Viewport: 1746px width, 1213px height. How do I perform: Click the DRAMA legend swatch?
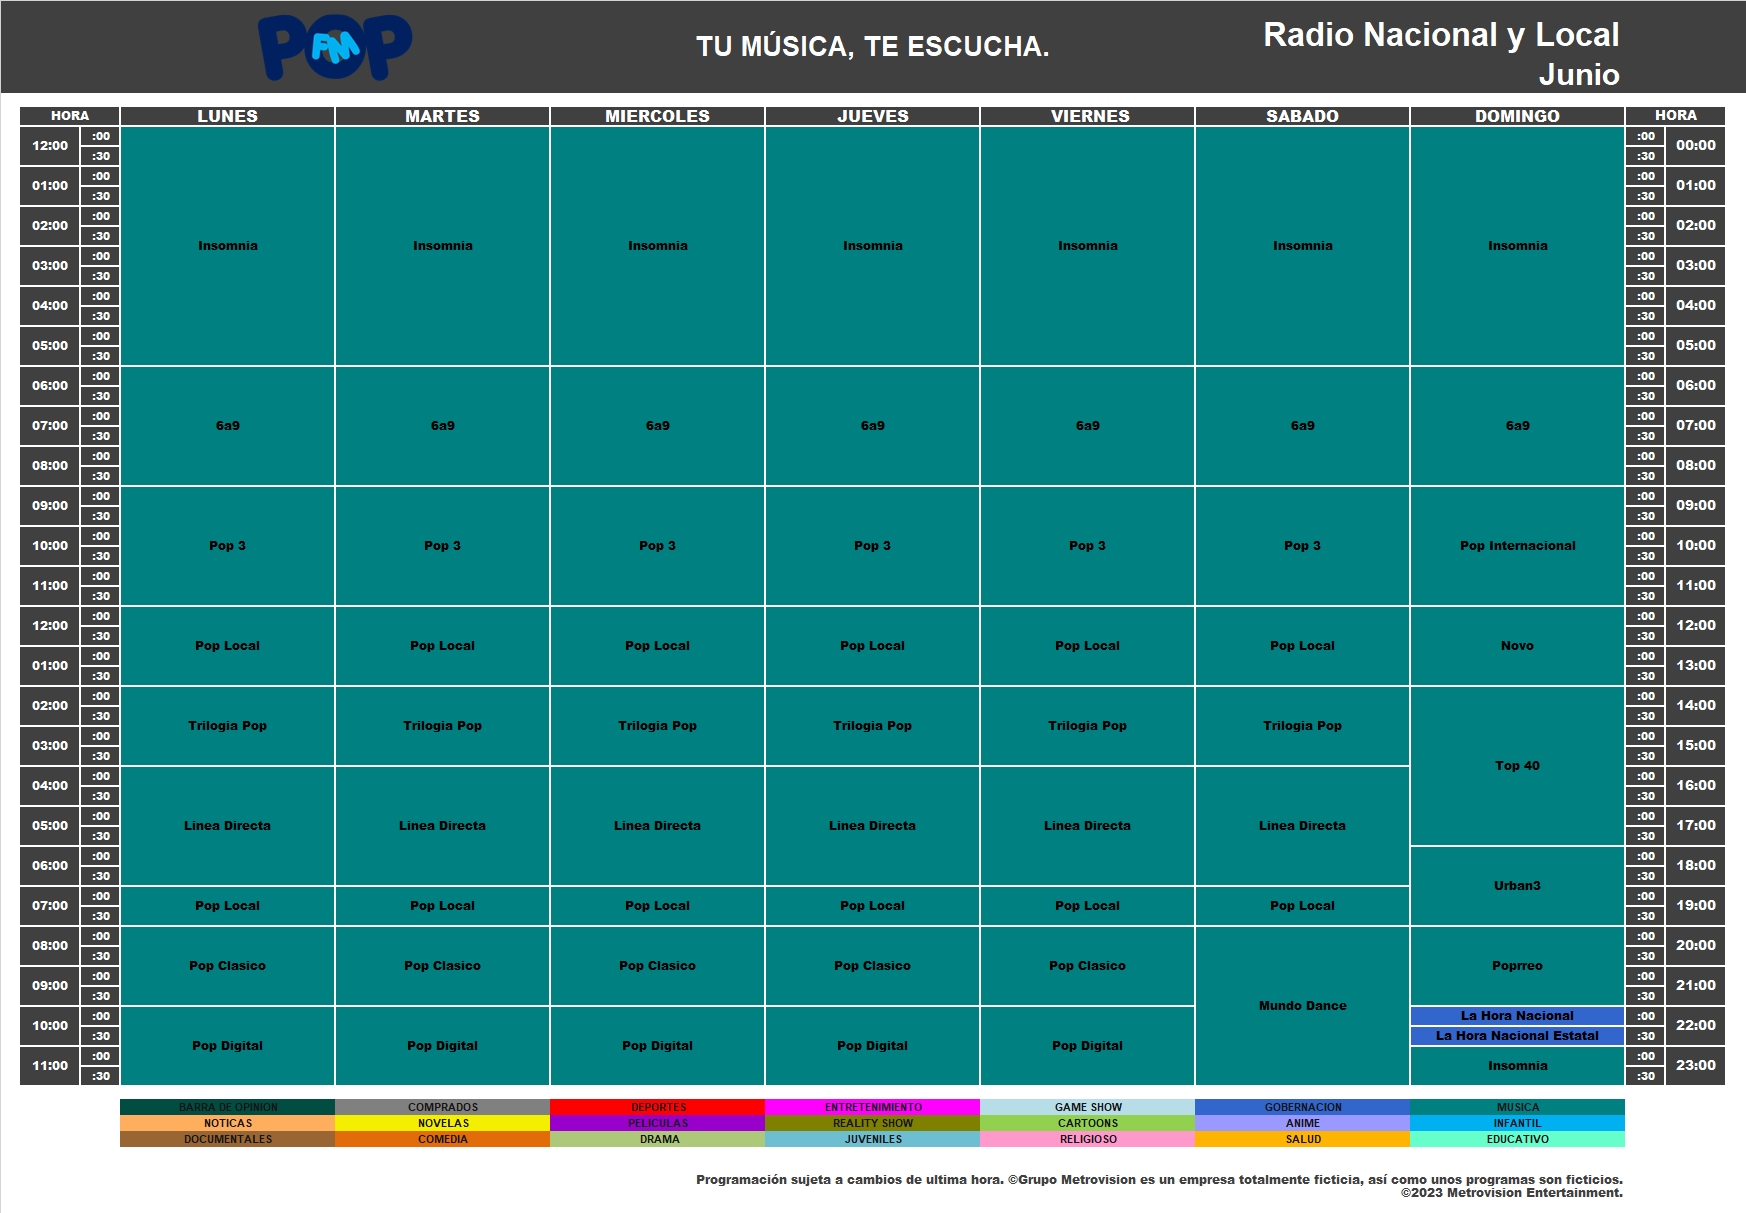pos(657,1139)
